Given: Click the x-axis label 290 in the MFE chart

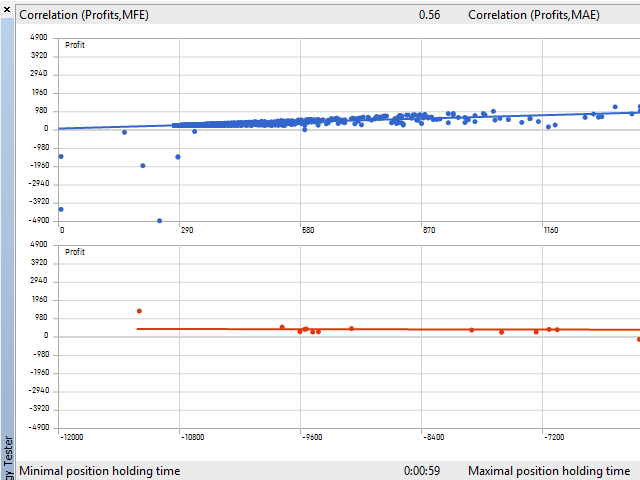Looking at the screenshot, I should pyautogui.click(x=187, y=230).
